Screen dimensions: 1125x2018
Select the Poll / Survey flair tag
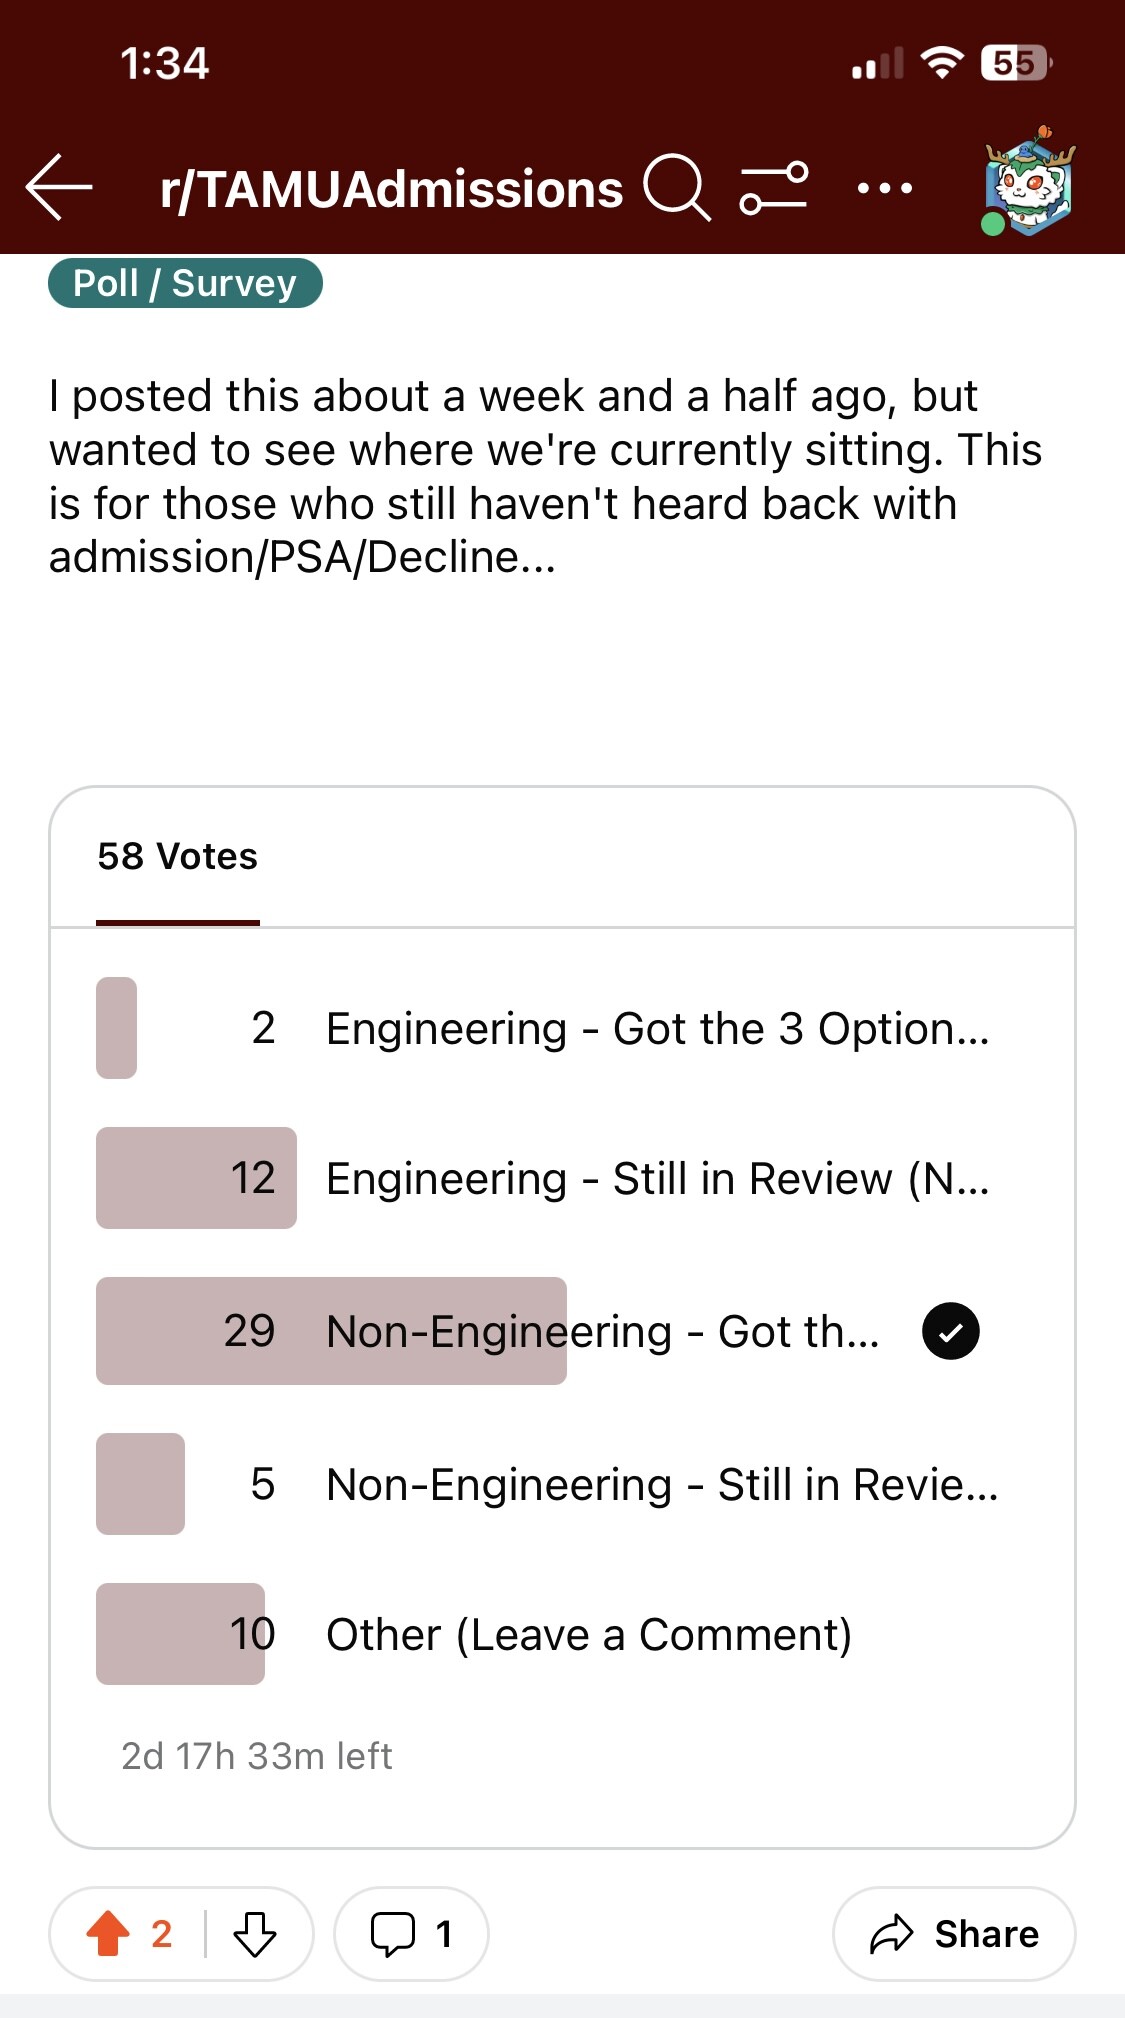click(185, 283)
